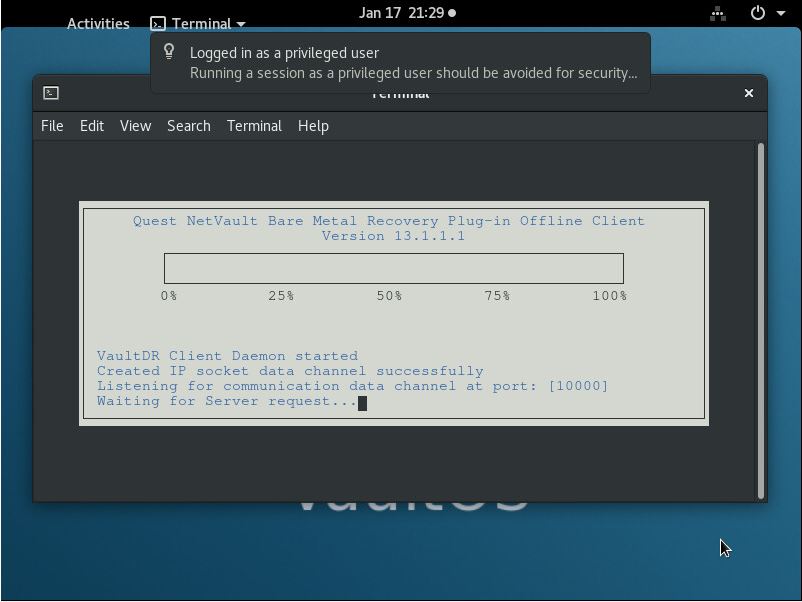802x602 pixels.
Task: Click the terminal window icon in title bar
Action: click(x=51, y=93)
